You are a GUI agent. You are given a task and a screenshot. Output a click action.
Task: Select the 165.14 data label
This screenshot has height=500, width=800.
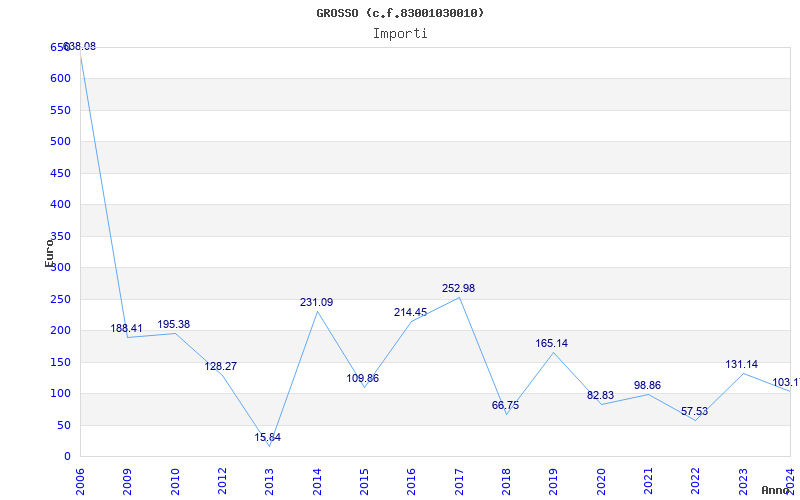[552, 343]
